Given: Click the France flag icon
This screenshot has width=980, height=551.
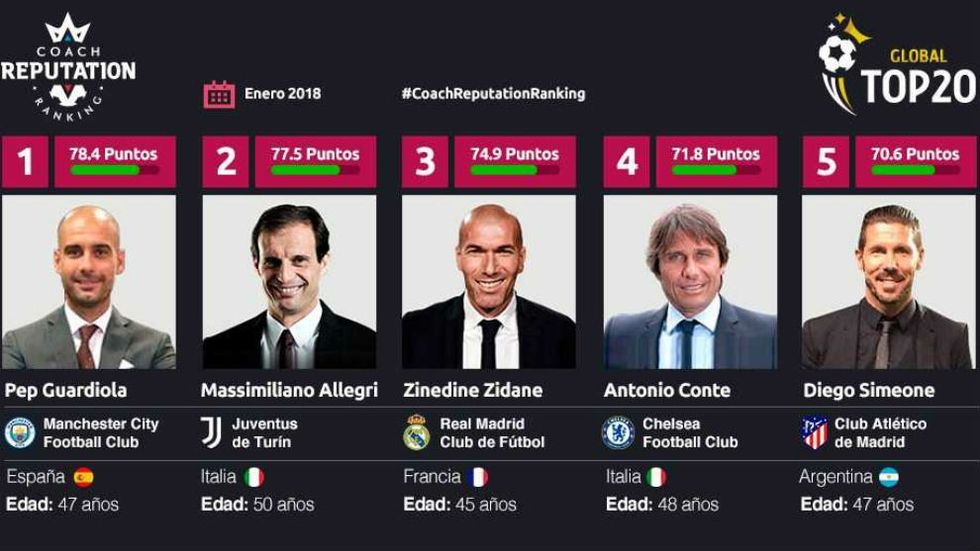Looking at the screenshot, I should (x=477, y=477).
